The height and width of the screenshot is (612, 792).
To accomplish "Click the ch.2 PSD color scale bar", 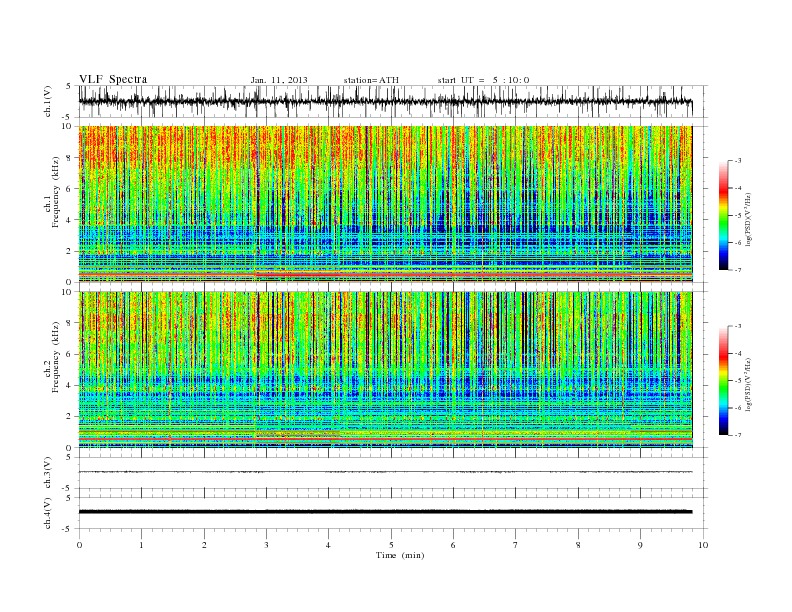I will point(723,380).
